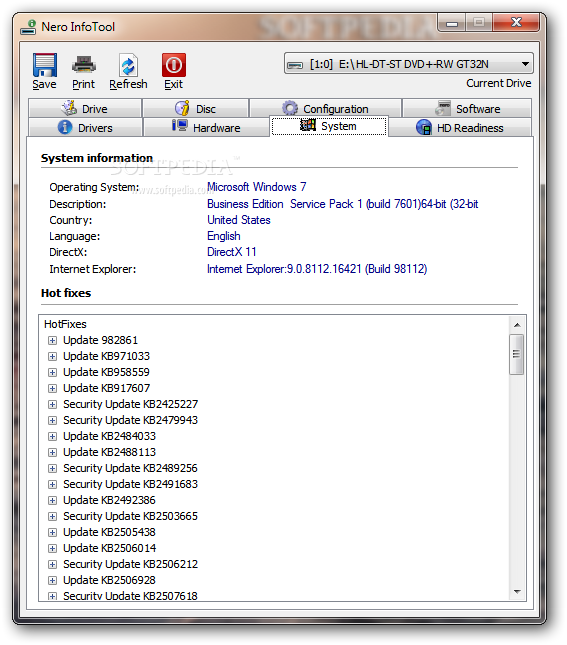The image size is (567, 645).
Task: Select the HotFixes root text
Action: [x=65, y=324]
